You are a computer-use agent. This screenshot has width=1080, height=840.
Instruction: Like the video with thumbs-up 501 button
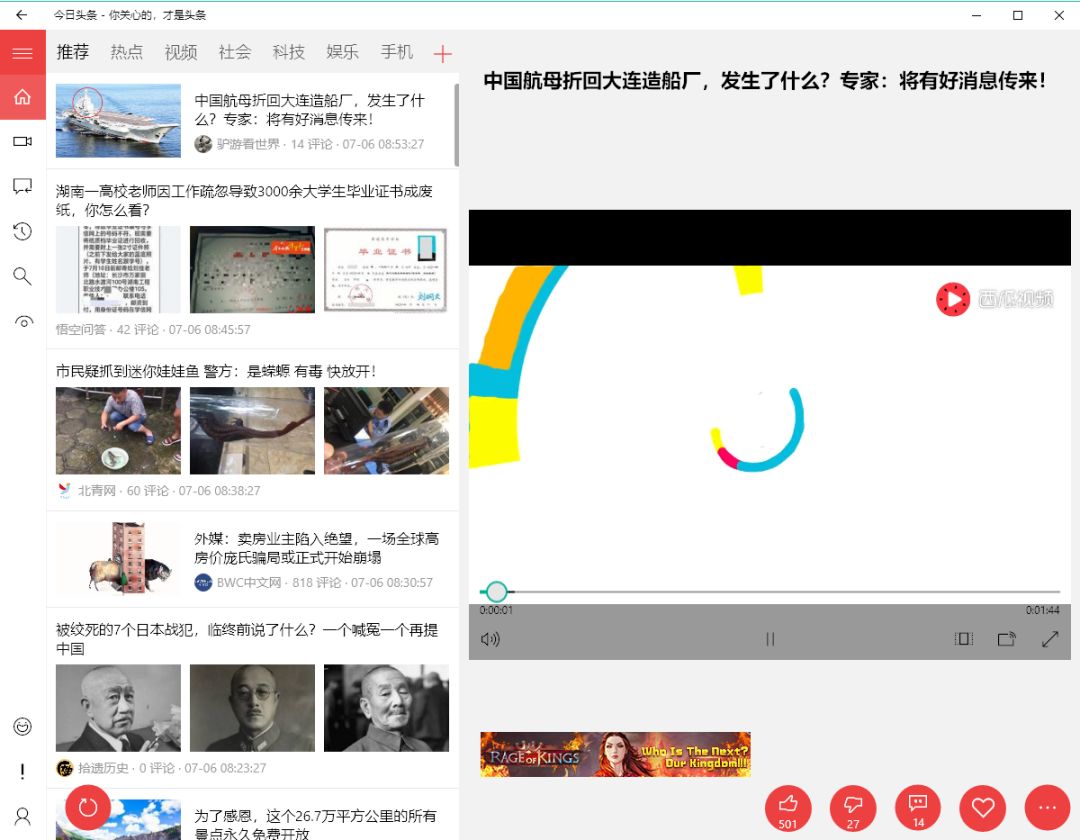pos(788,808)
